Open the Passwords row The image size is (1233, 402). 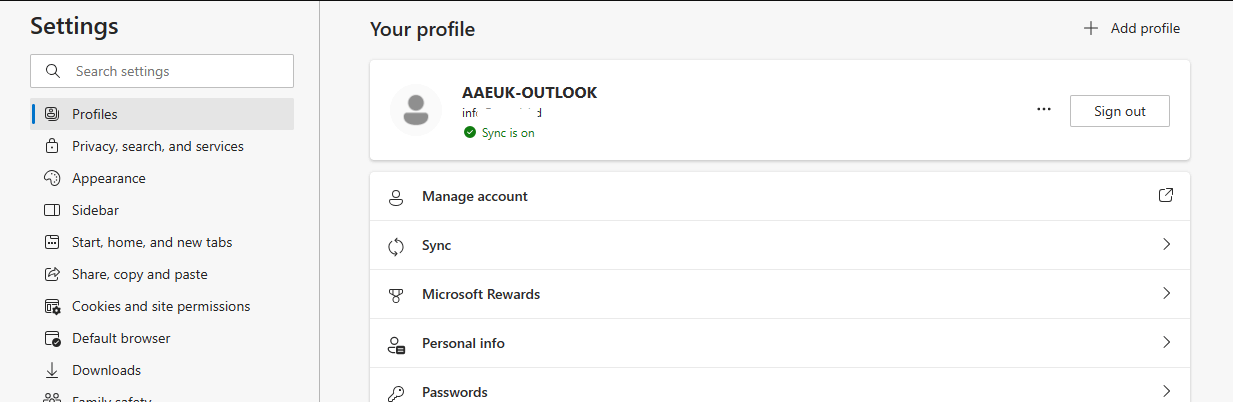click(780, 387)
